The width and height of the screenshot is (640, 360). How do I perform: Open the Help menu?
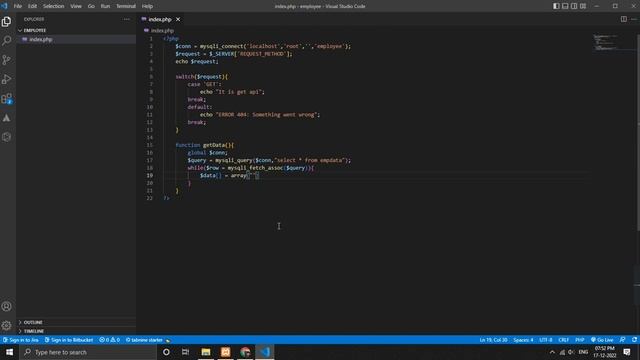tap(147, 6)
